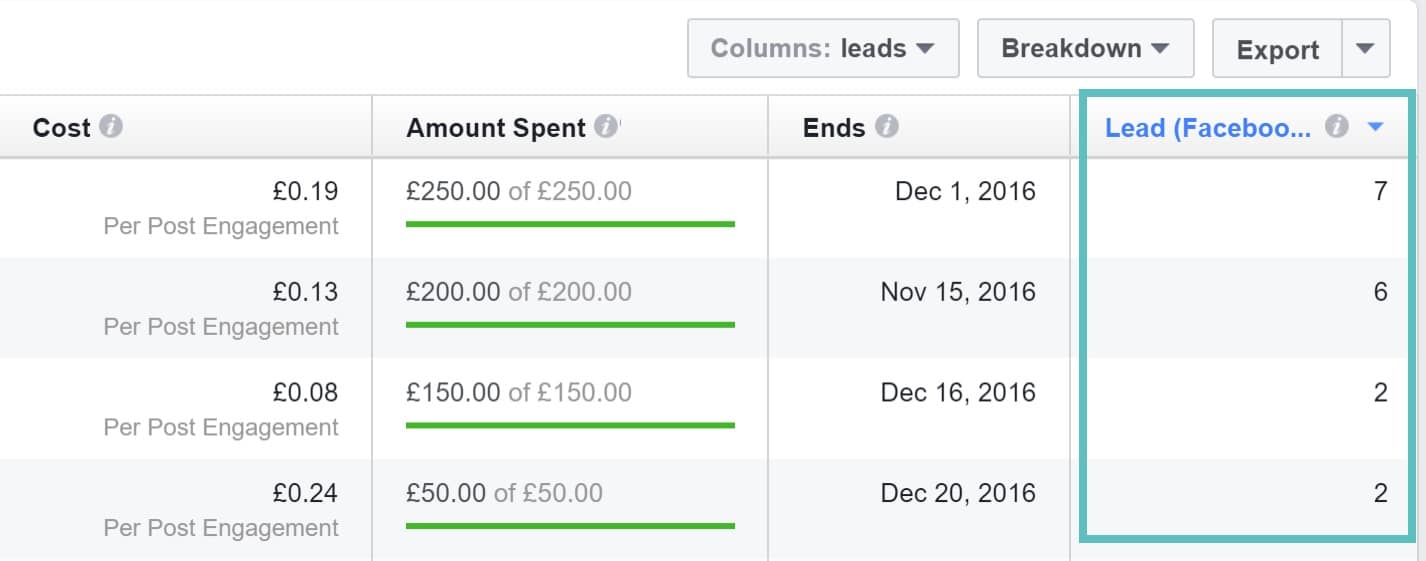Click the Export button
This screenshot has height=561, width=1426.
click(1277, 49)
